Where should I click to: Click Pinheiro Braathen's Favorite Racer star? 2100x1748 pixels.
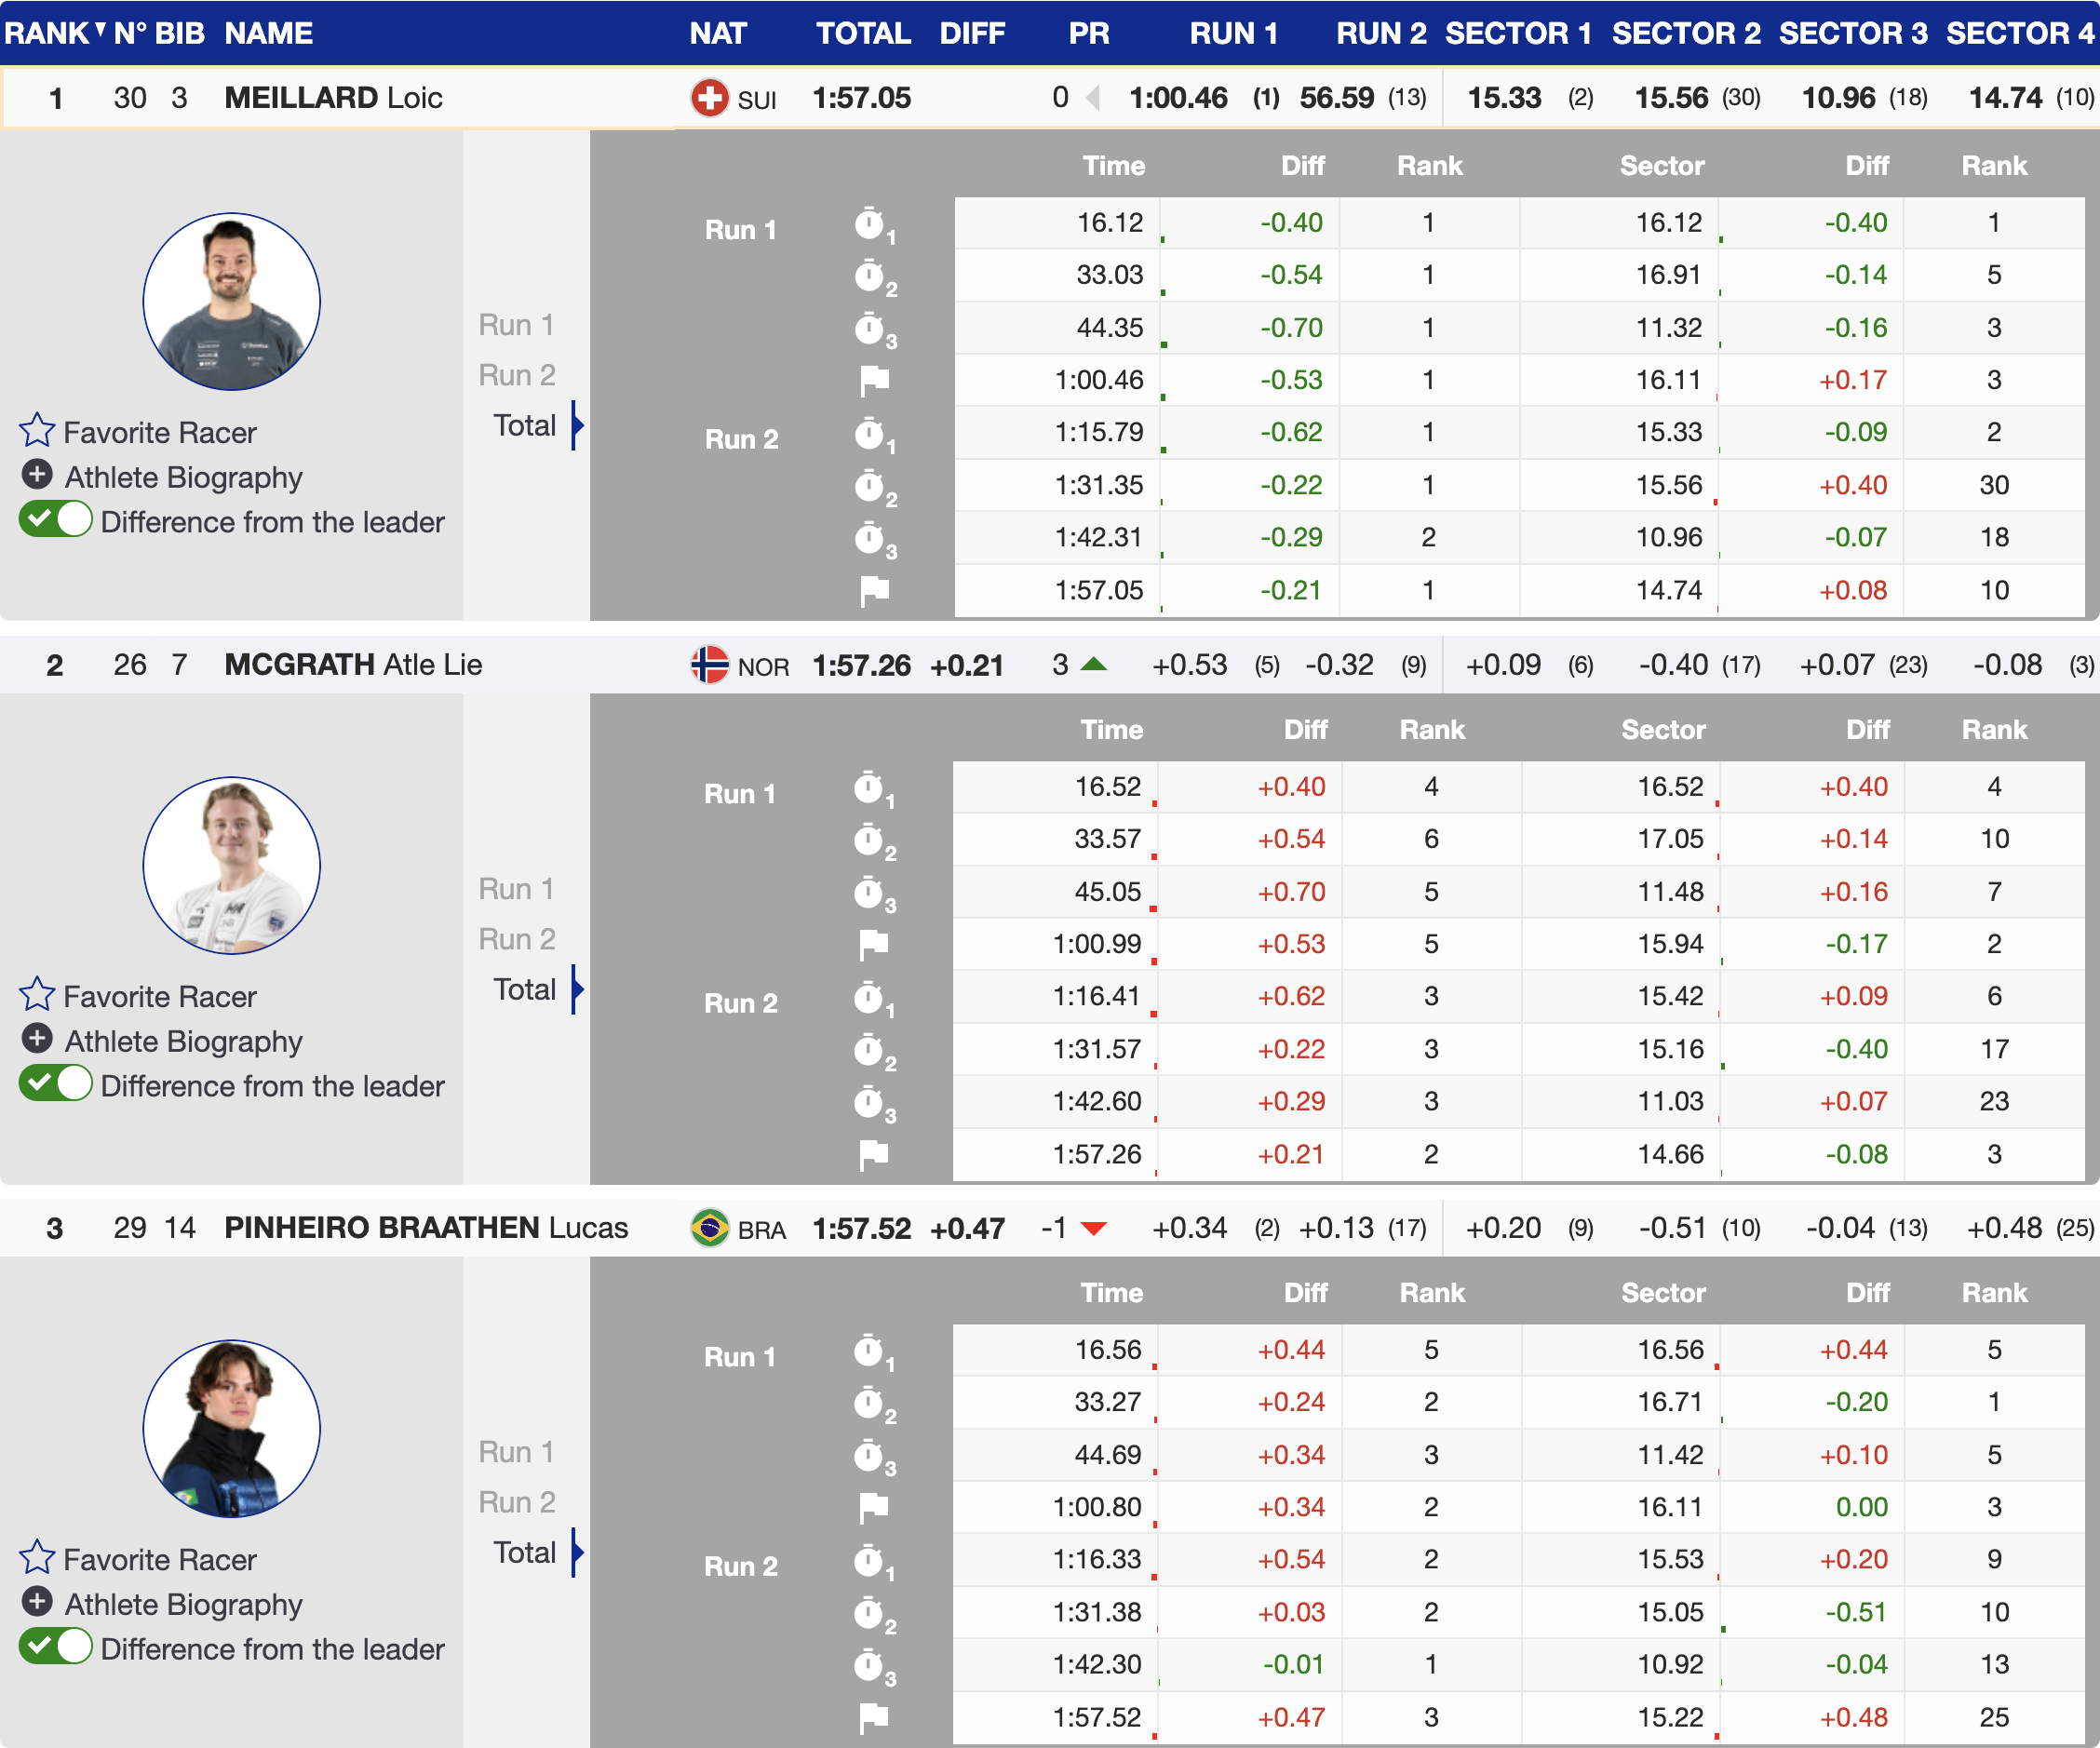coord(37,1558)
